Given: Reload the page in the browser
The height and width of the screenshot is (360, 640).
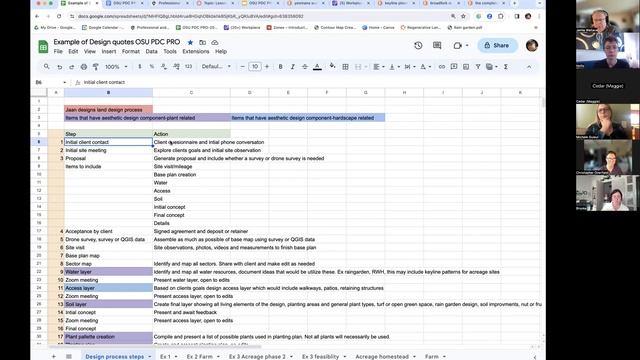Looking at the screenshot, I should point(59,16).
